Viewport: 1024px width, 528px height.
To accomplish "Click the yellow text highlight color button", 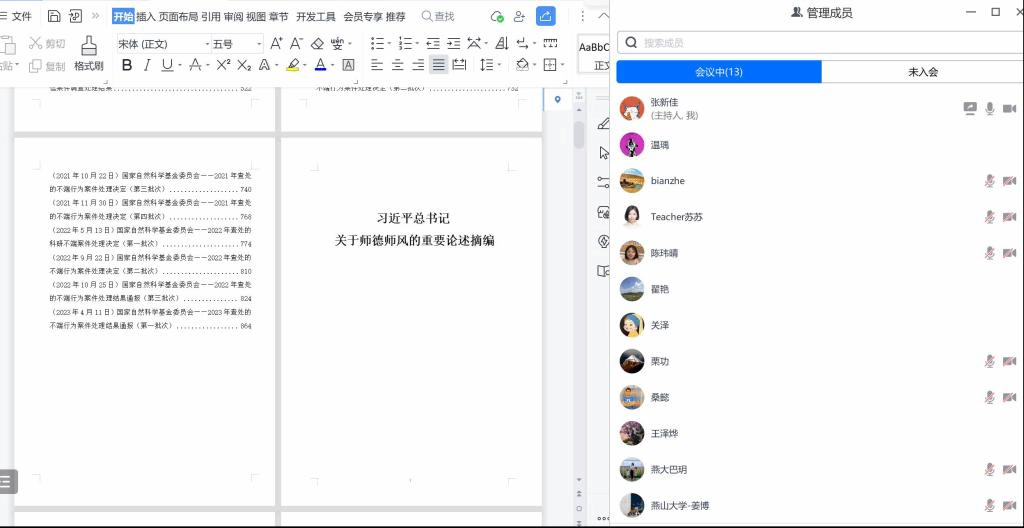I will tap(292, 65).
